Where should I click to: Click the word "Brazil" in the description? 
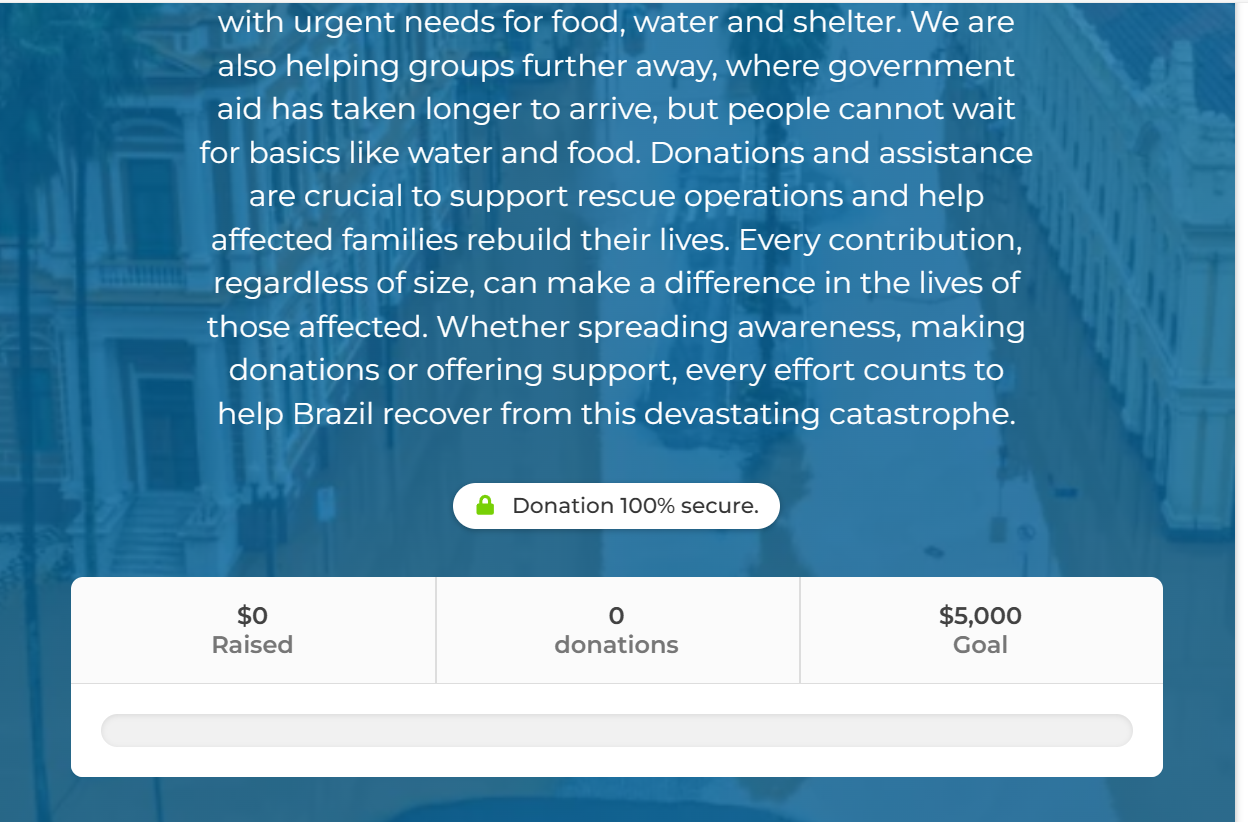coord(332,414)
